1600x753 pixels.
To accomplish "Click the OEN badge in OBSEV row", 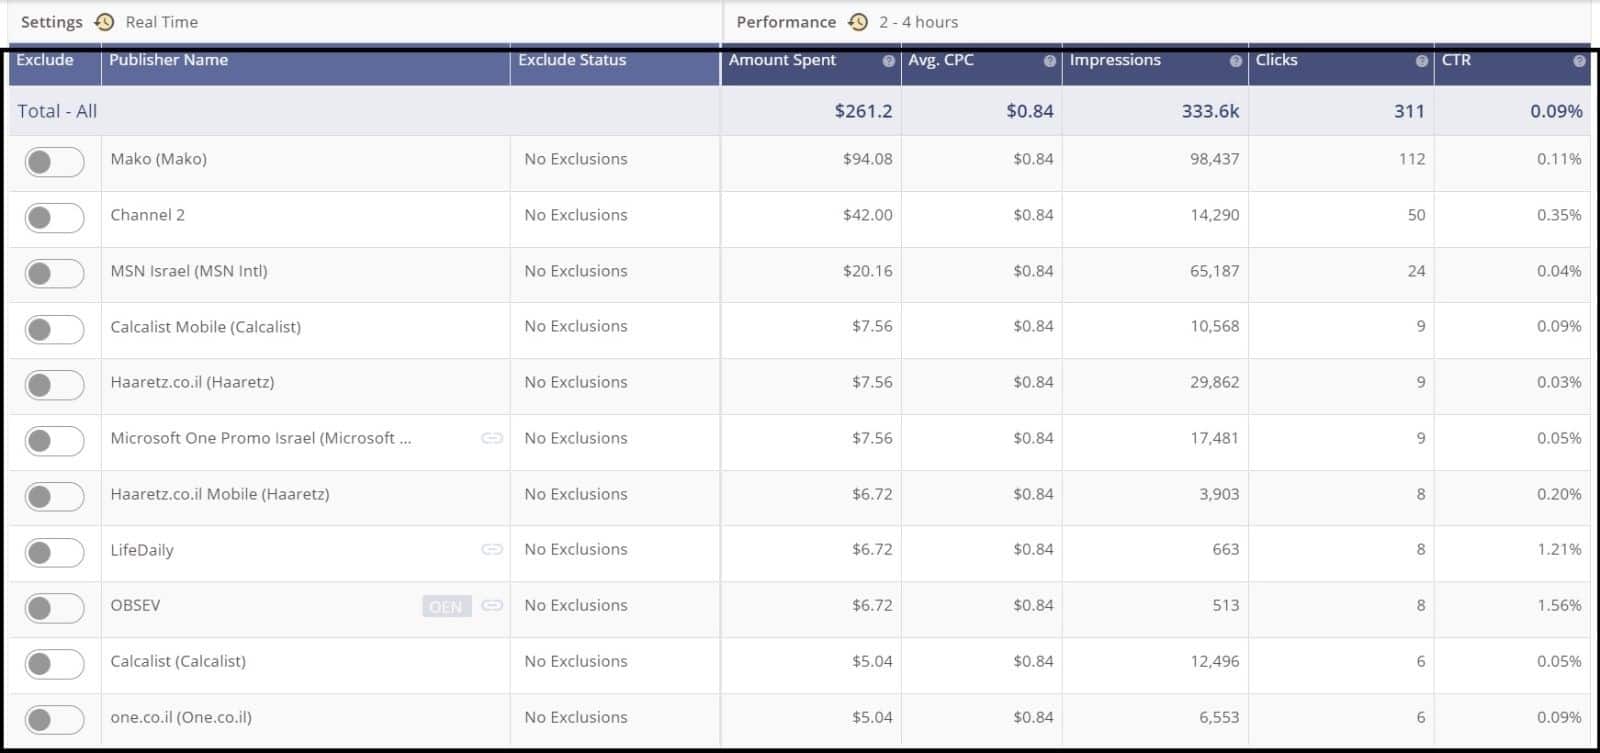I will click(446, 606).
